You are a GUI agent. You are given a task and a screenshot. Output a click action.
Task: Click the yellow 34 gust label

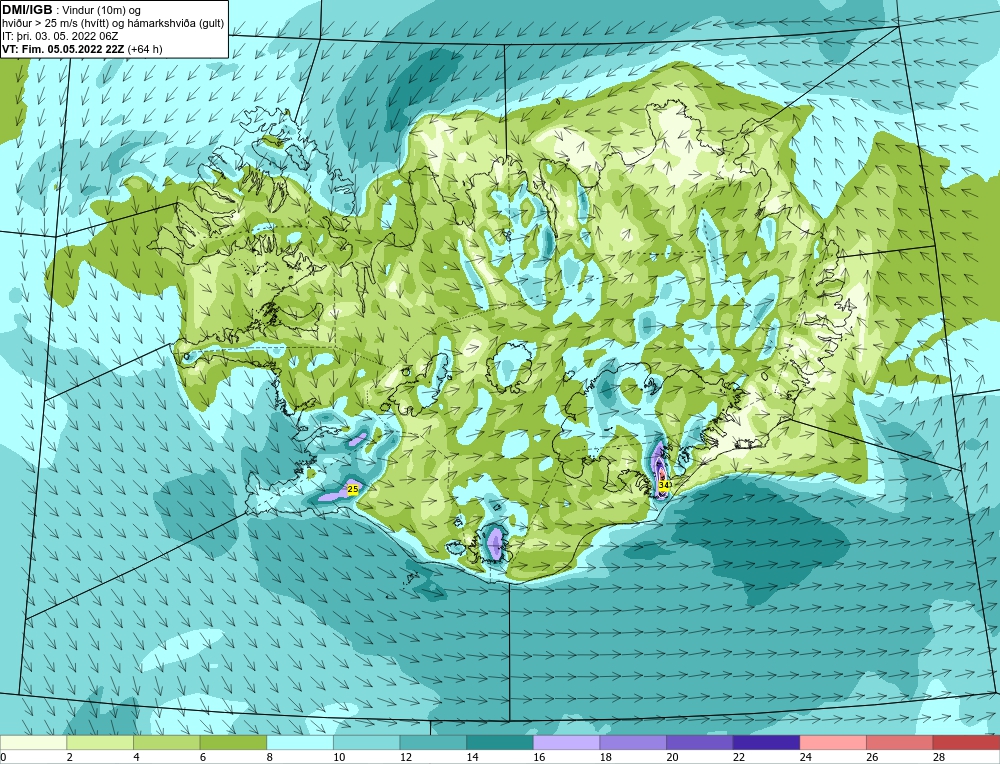click(x=664, y=485)
